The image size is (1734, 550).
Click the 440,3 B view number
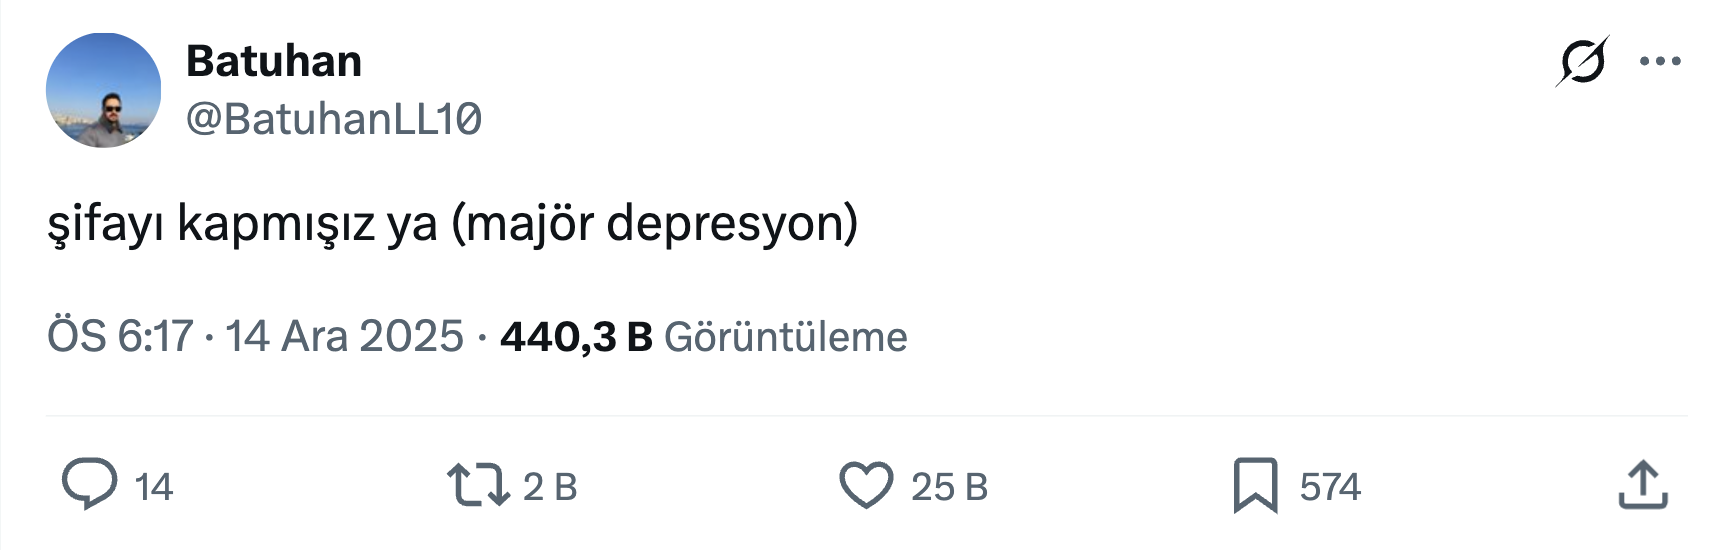tap(576, 337)
